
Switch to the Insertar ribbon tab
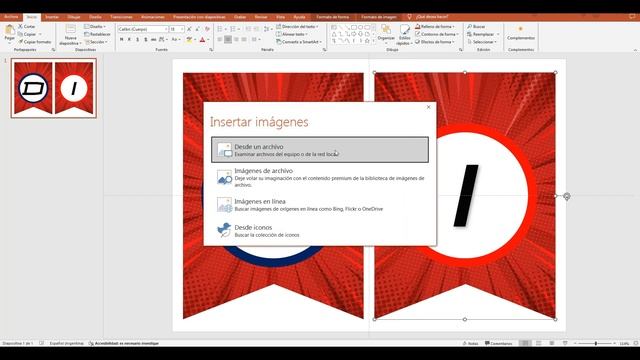[52, 17]
